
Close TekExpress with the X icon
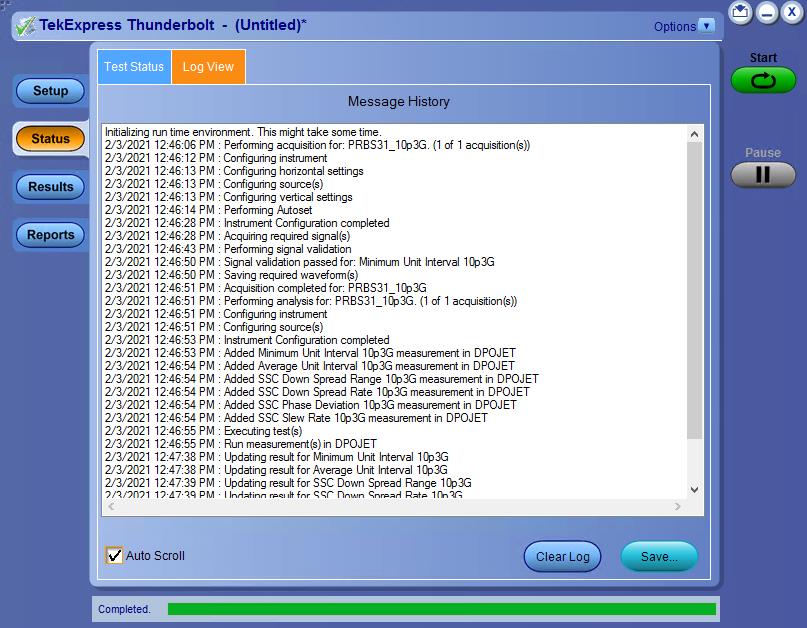792,13
